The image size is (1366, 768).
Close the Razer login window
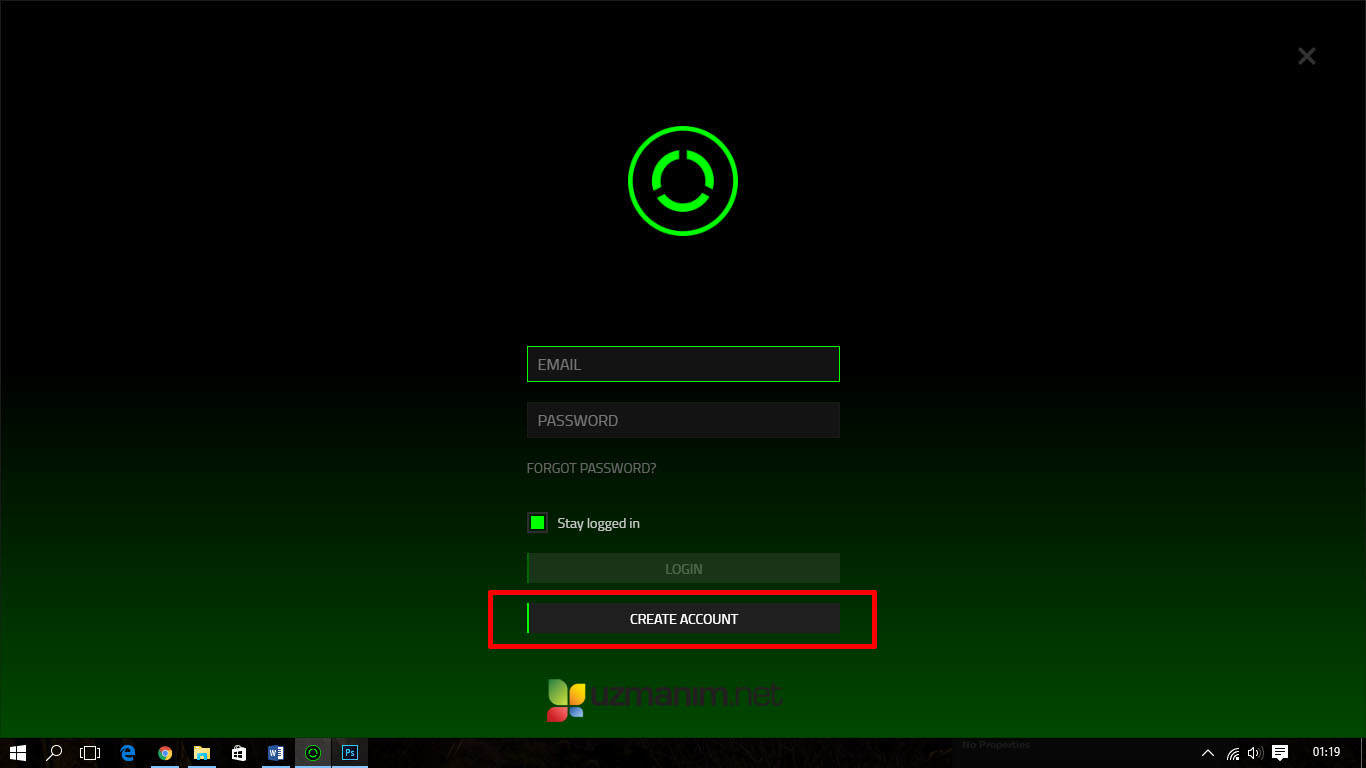tap(1306, 56)
